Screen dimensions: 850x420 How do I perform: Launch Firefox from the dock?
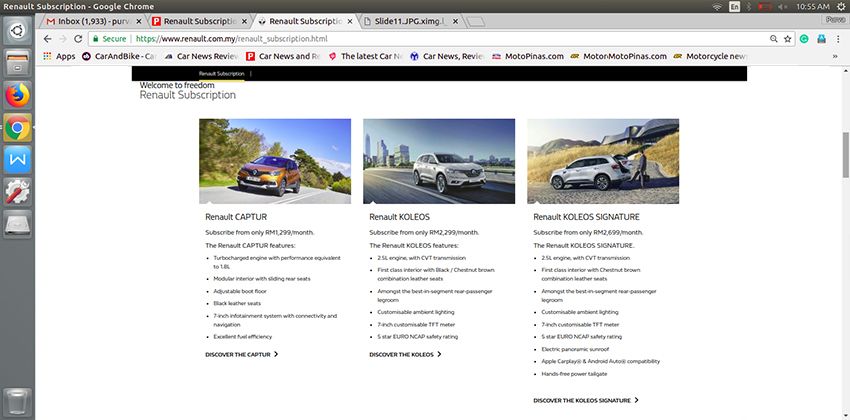pyautogui.click(x=17, y=95)
